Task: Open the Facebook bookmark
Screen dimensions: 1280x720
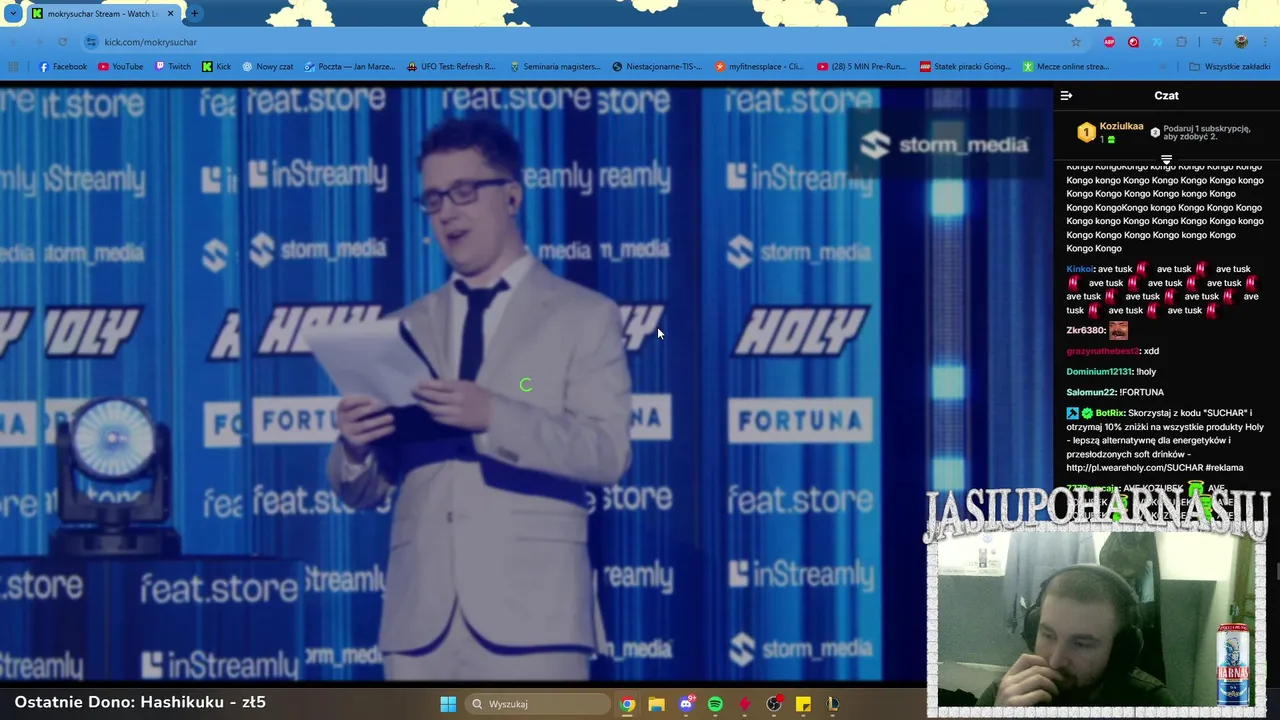Action: [x=62, y=67]
